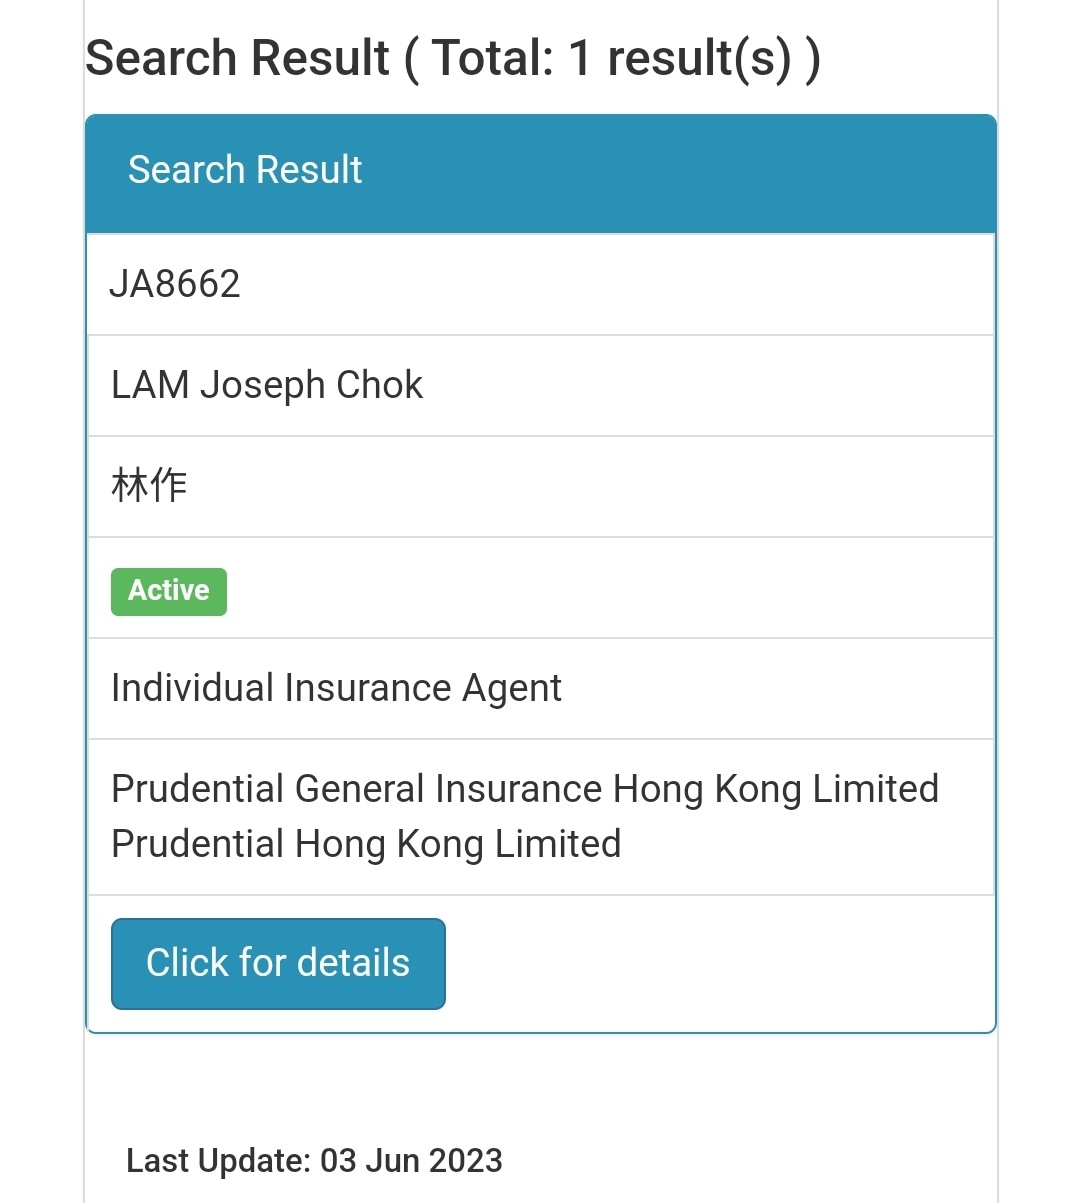1080x1203 pixels.
Task: Select the date 03 Jun 2023
Action: pos(411,1161)
